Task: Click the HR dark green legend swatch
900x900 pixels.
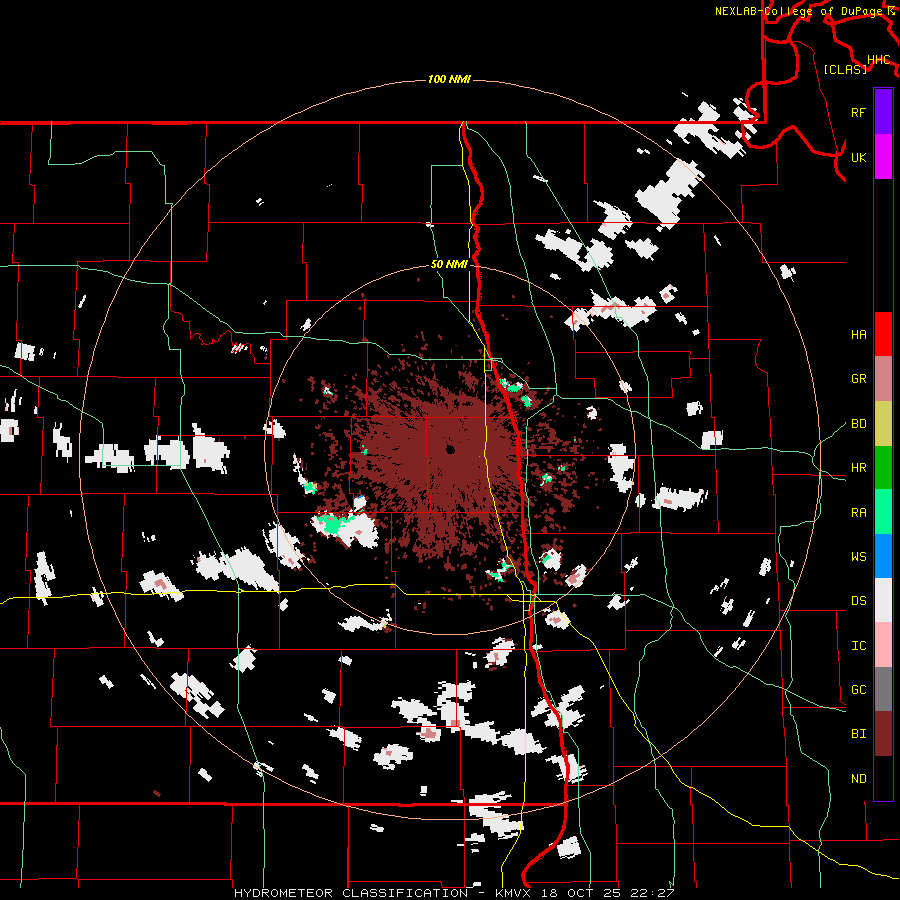Action: click(883, 468)
